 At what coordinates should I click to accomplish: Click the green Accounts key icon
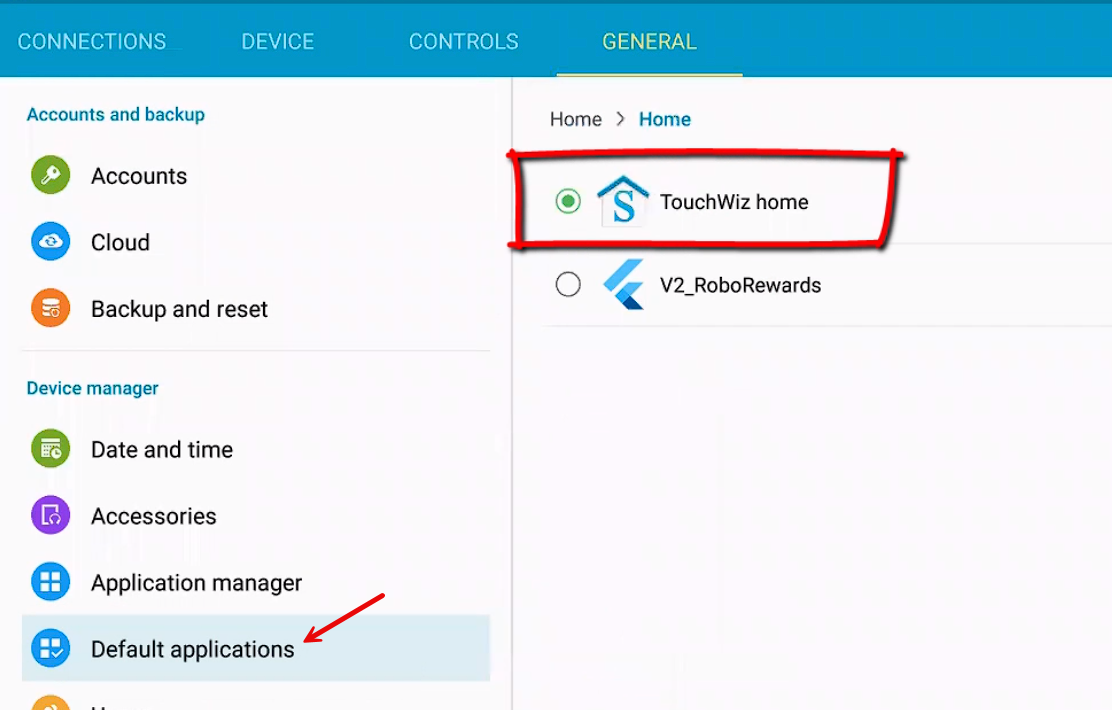pos(50,174)
